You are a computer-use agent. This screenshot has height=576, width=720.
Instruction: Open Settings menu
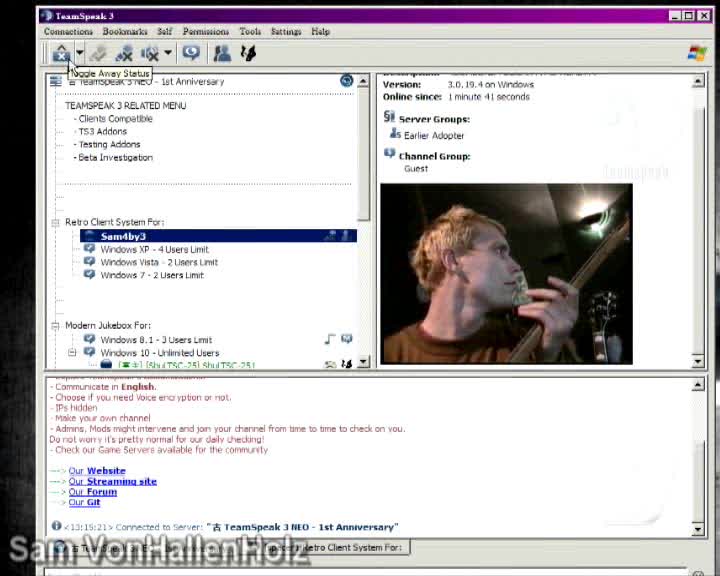tap(286, 32)
